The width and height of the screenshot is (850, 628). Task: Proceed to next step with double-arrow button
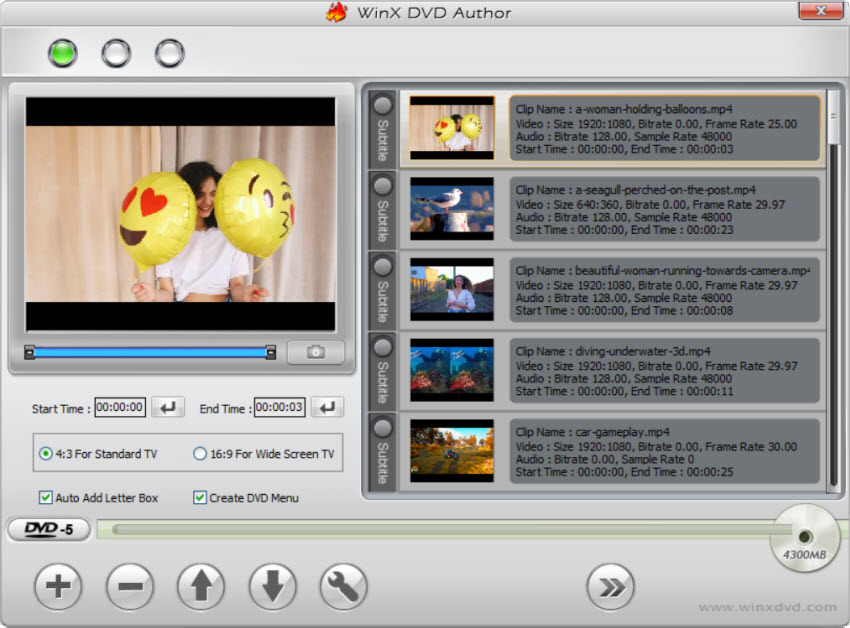coord(611,587)
